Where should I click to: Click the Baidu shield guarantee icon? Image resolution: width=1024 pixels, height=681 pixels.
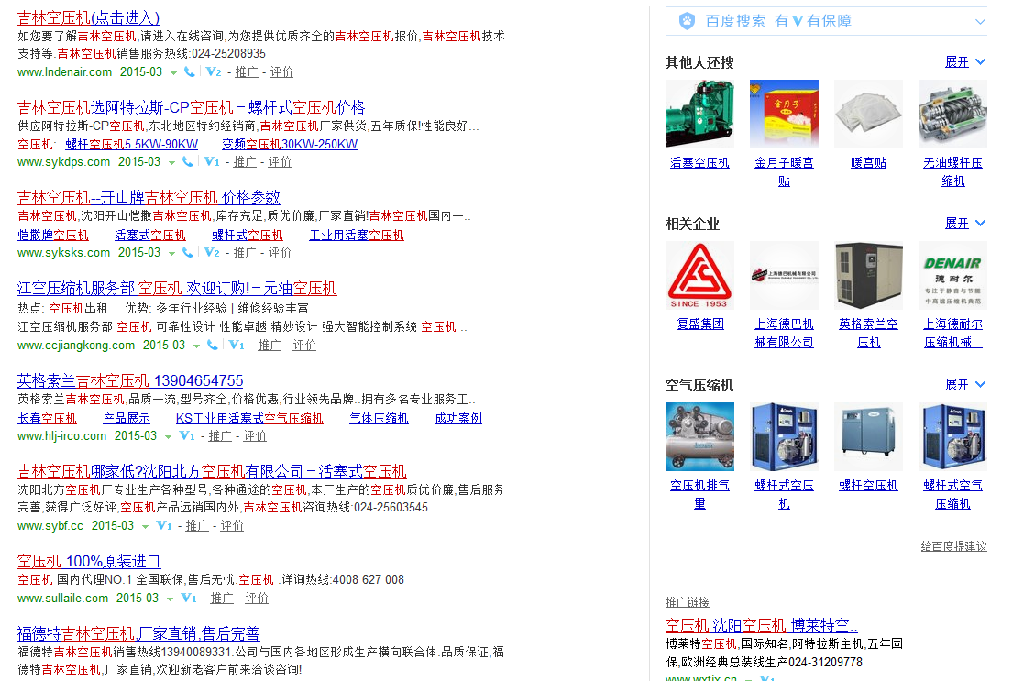click(686, 21)
